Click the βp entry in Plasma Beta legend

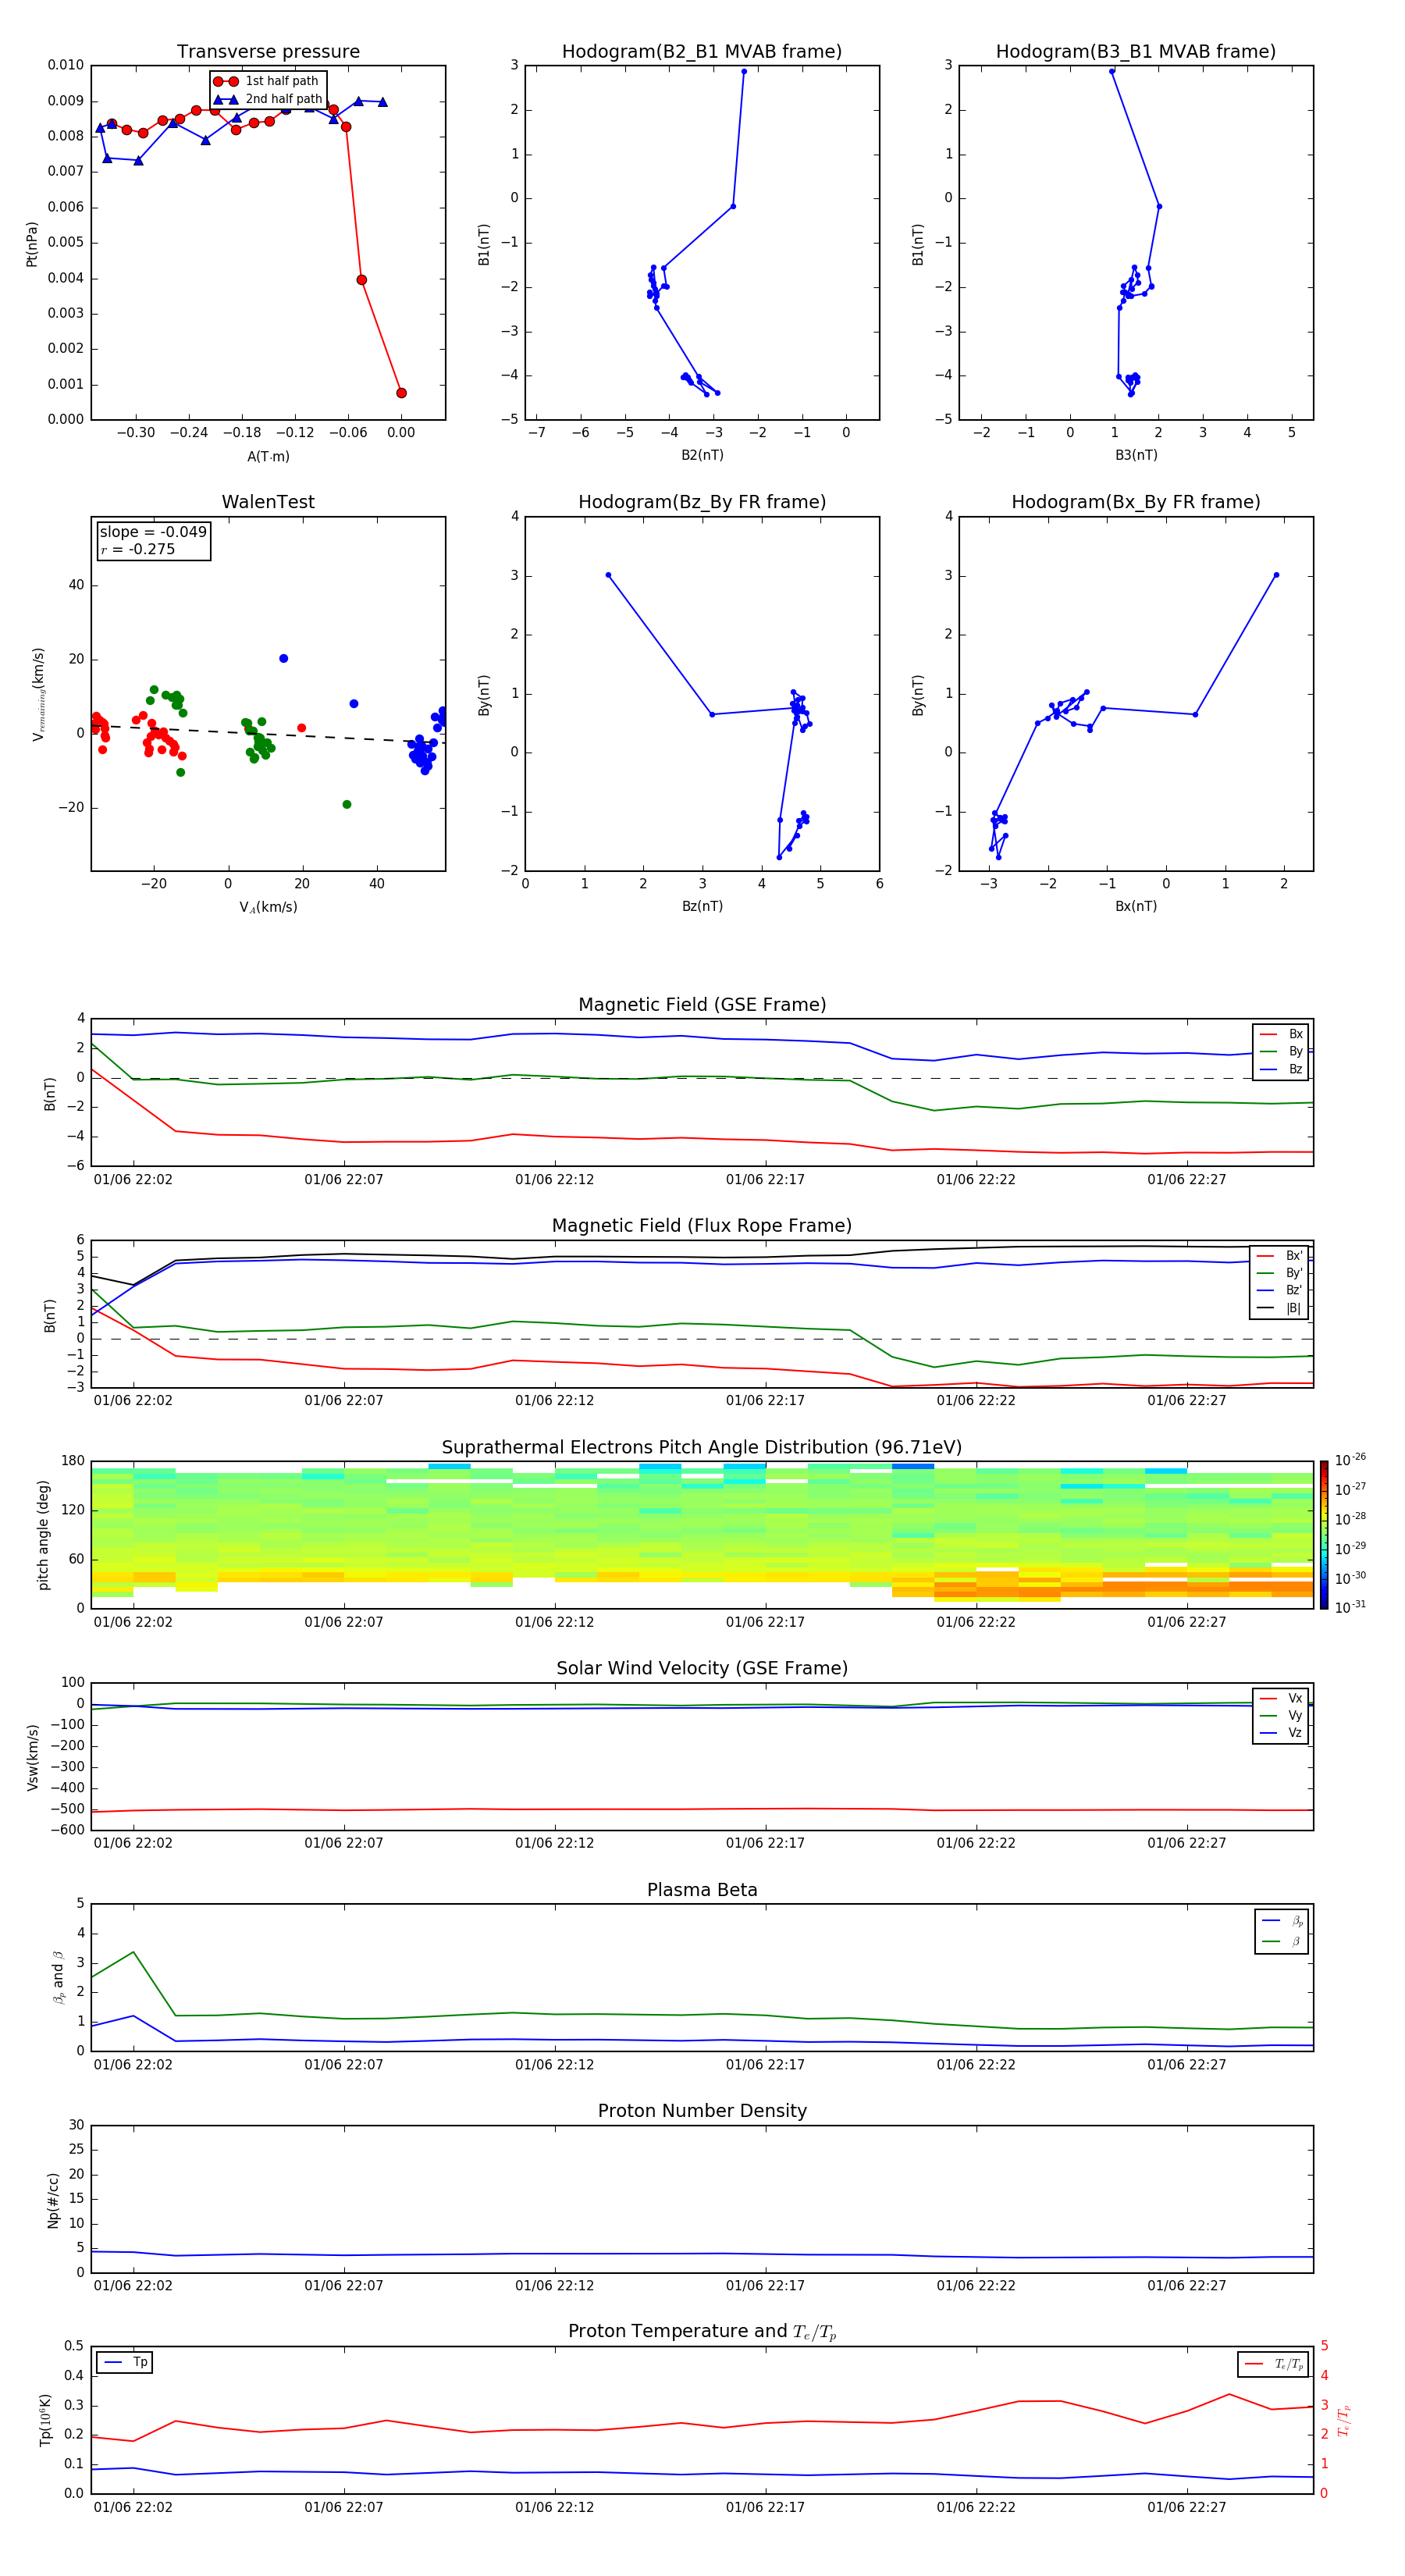(x=1282, y=1920)
